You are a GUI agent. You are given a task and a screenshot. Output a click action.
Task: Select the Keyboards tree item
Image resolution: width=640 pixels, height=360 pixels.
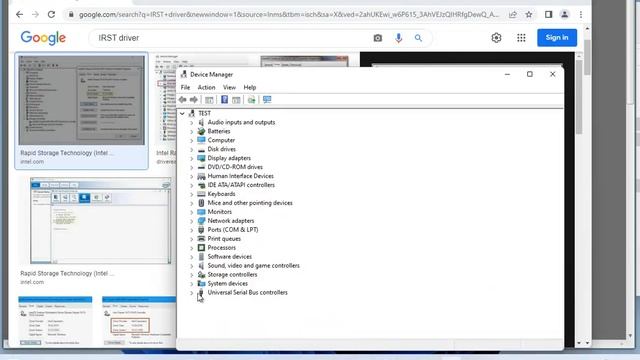[x=221, y=194]
